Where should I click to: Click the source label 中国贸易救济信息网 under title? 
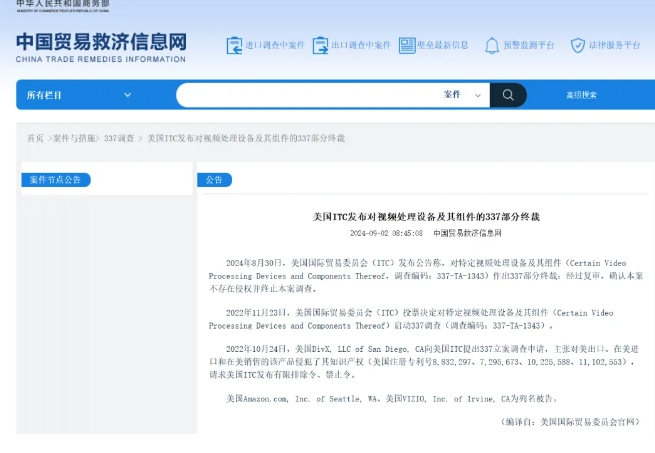pyautogui.click(x=467, y=233)
